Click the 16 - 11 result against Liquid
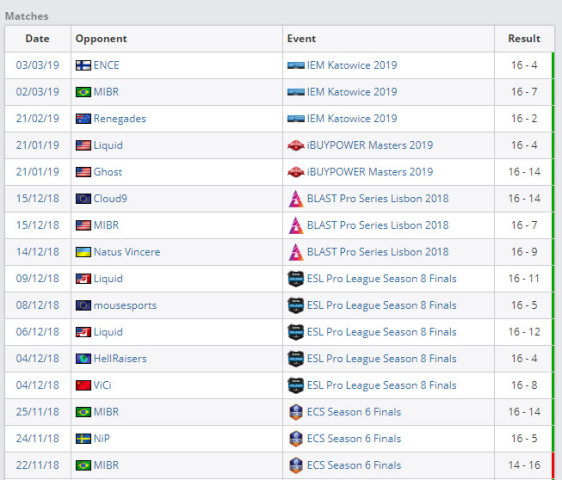The width and height of the screenshot is (562, 480). (x=524, y=279)
